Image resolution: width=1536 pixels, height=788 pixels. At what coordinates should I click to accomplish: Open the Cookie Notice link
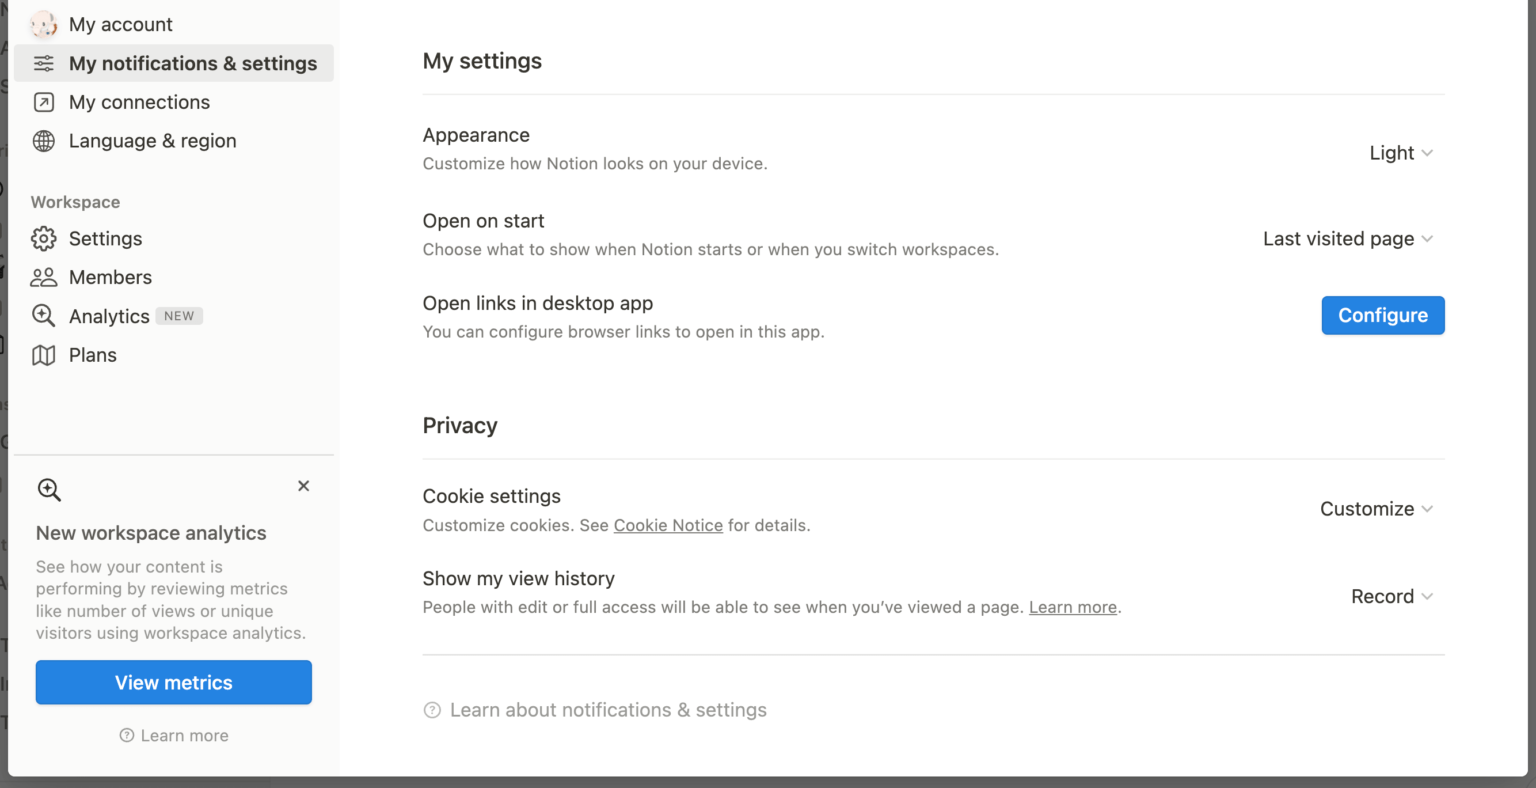(668, 525)
